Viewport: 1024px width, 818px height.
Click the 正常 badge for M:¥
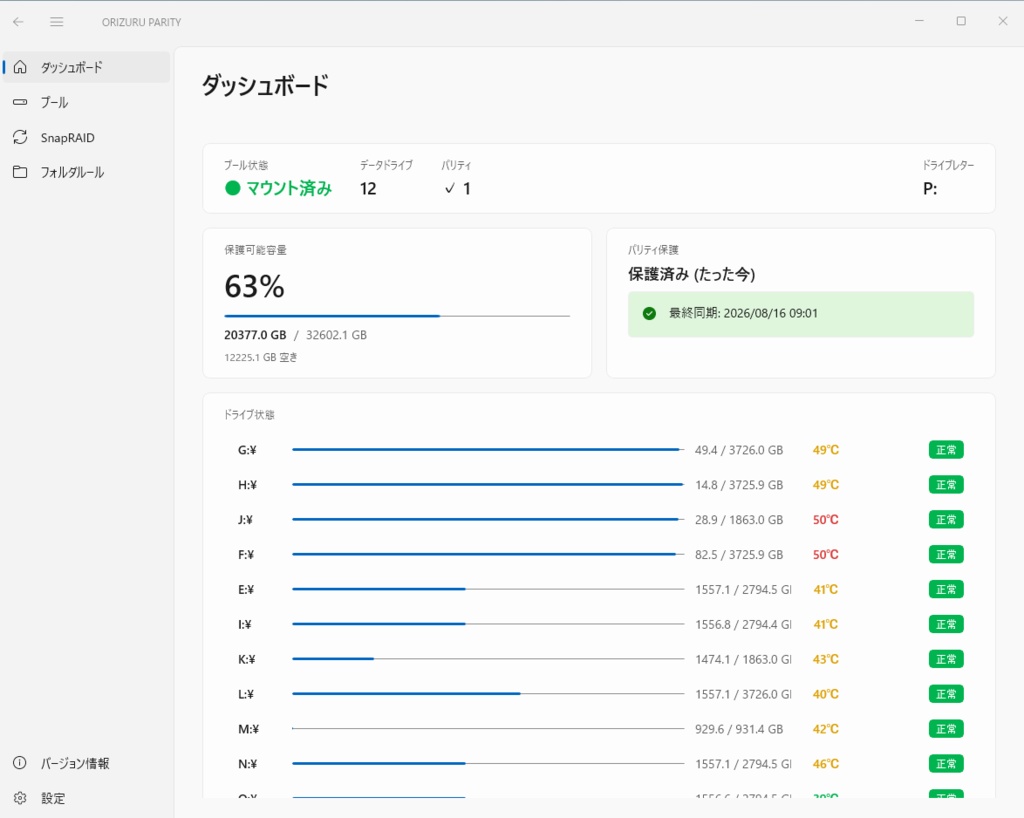tap(946, 729)
